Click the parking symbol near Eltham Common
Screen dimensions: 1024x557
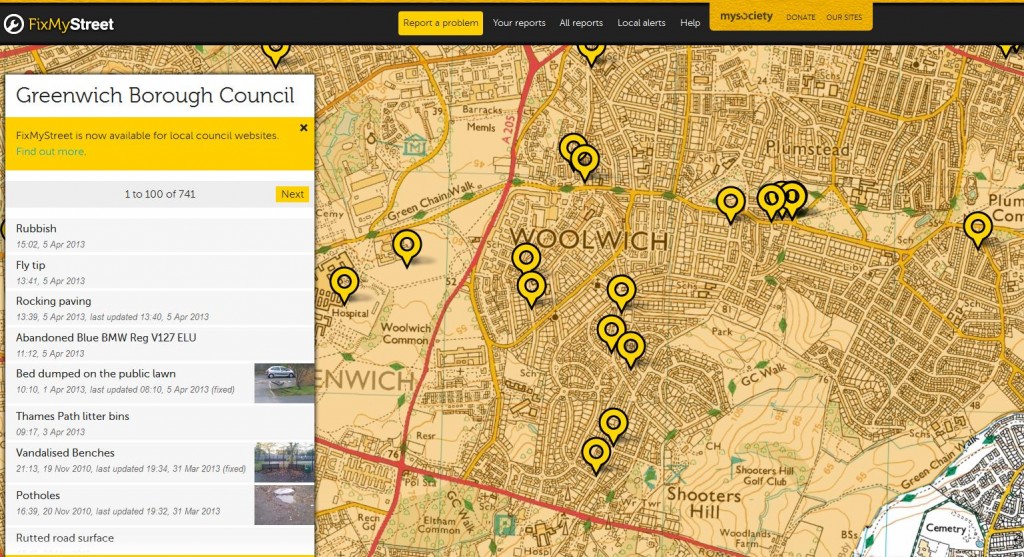point(504,524)
